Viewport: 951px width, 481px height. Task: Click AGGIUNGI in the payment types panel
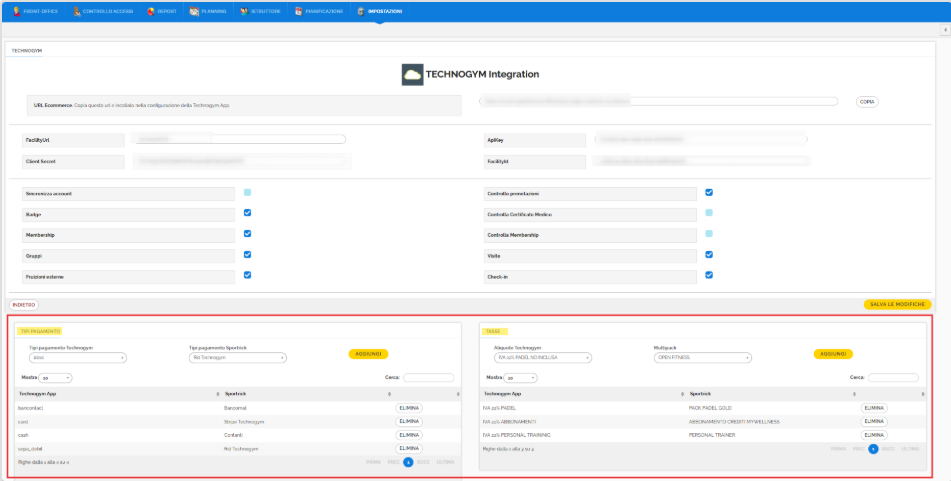coord(368,354)
